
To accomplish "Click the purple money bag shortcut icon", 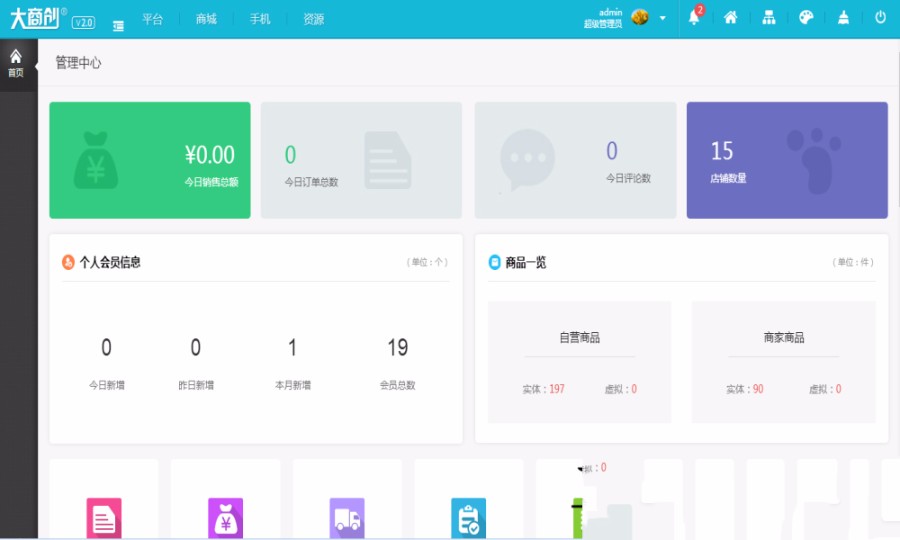I will [x=225, y=518].
